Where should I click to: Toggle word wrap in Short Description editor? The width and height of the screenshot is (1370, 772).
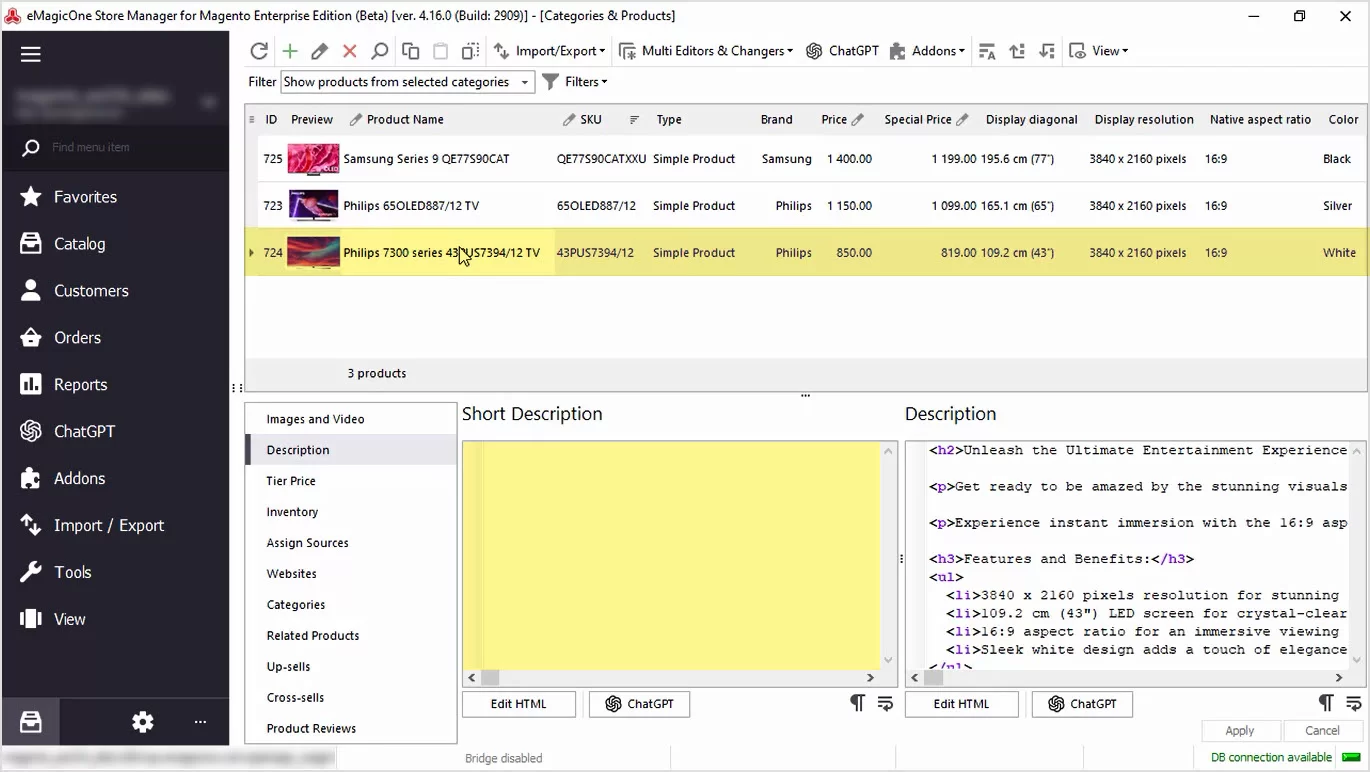point(885,703)
